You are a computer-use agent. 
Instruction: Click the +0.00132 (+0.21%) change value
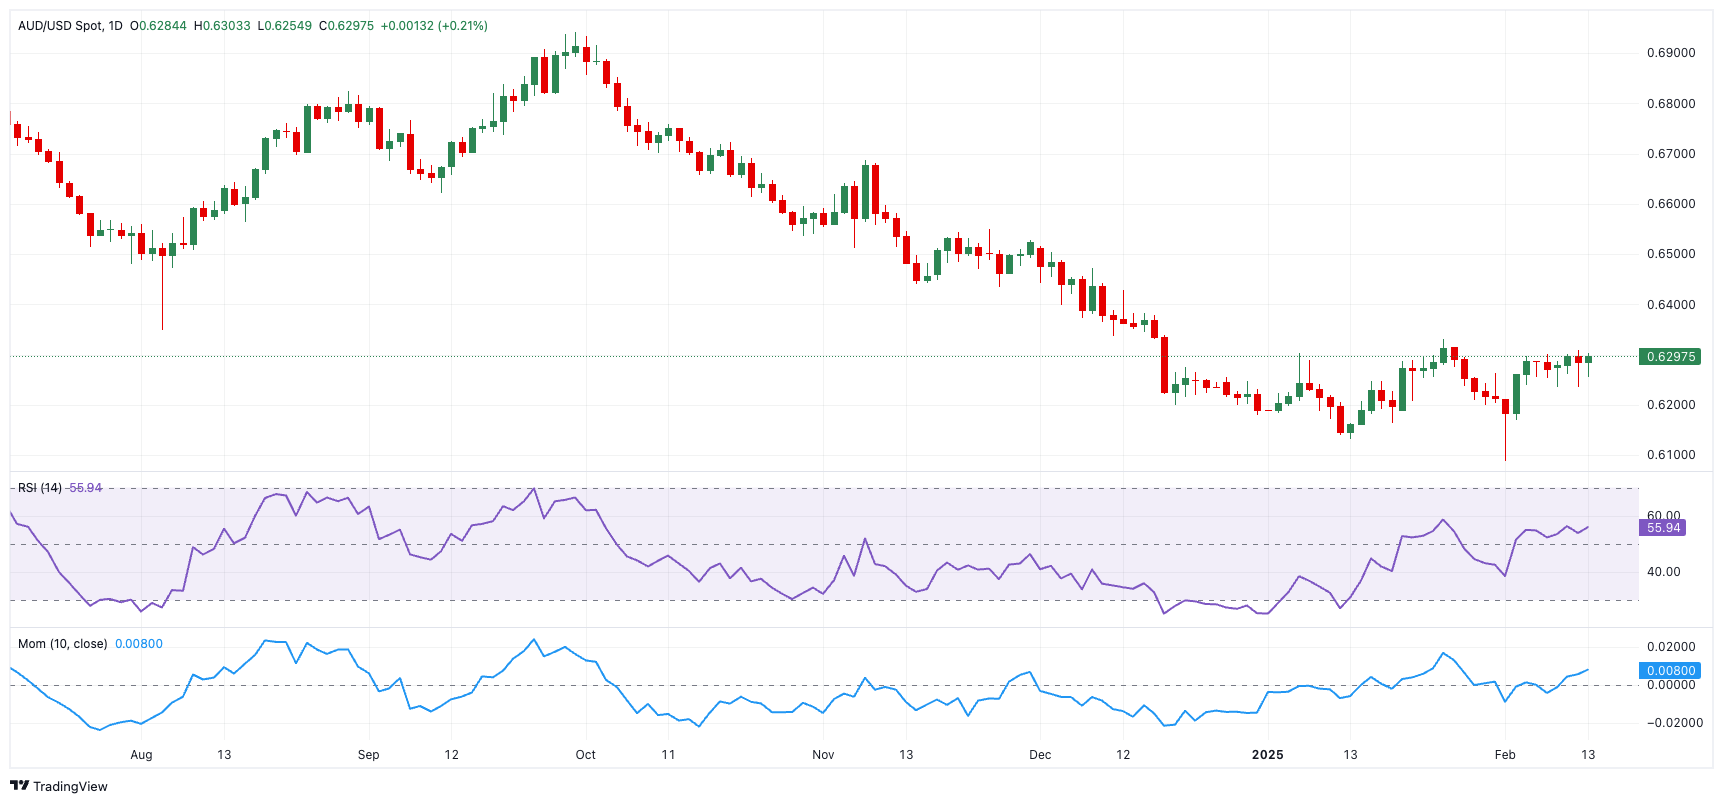coord(434,26)
